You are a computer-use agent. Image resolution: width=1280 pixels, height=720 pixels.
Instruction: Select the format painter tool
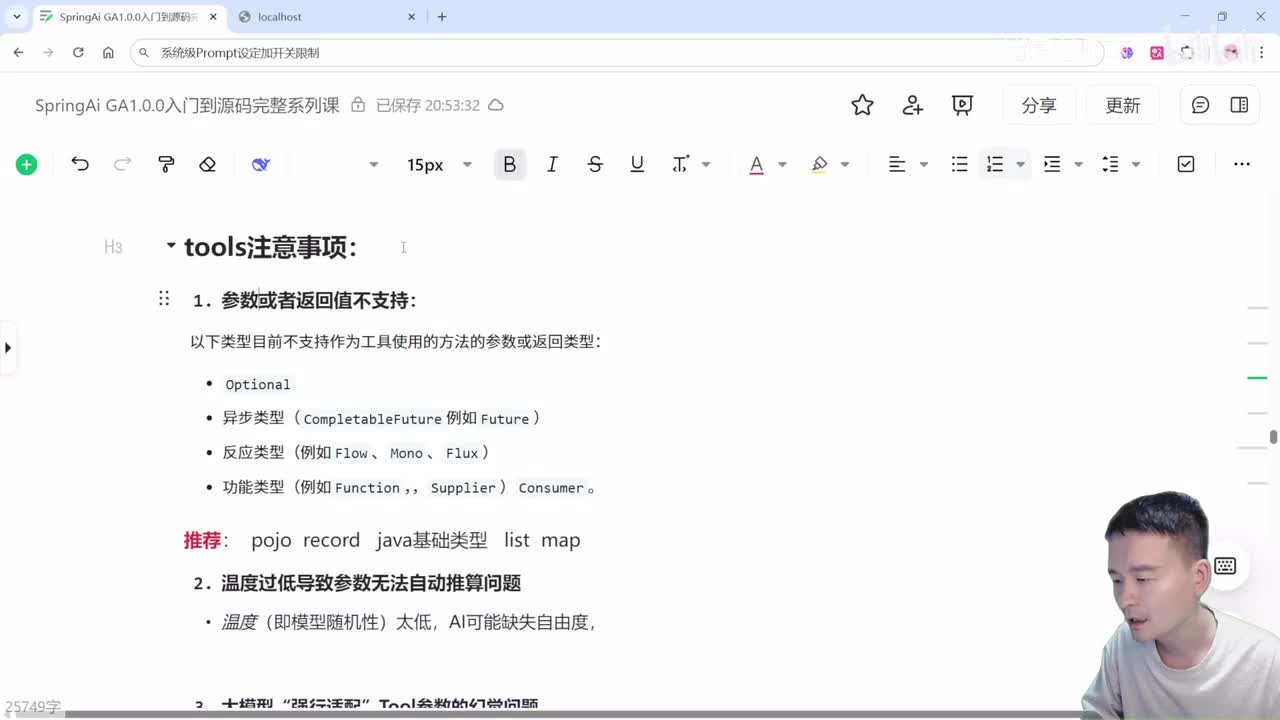coord(166,164)
